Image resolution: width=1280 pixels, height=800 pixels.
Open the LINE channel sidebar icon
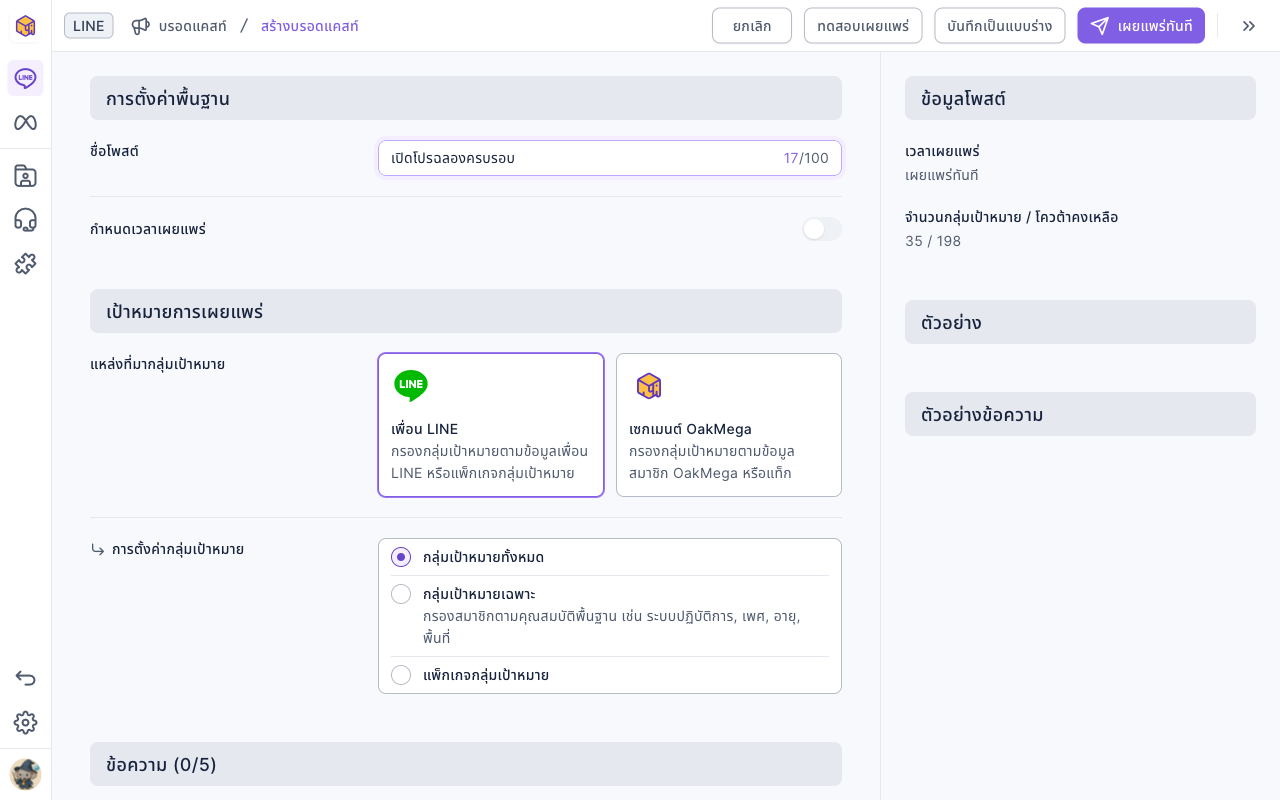coord(25,78)
